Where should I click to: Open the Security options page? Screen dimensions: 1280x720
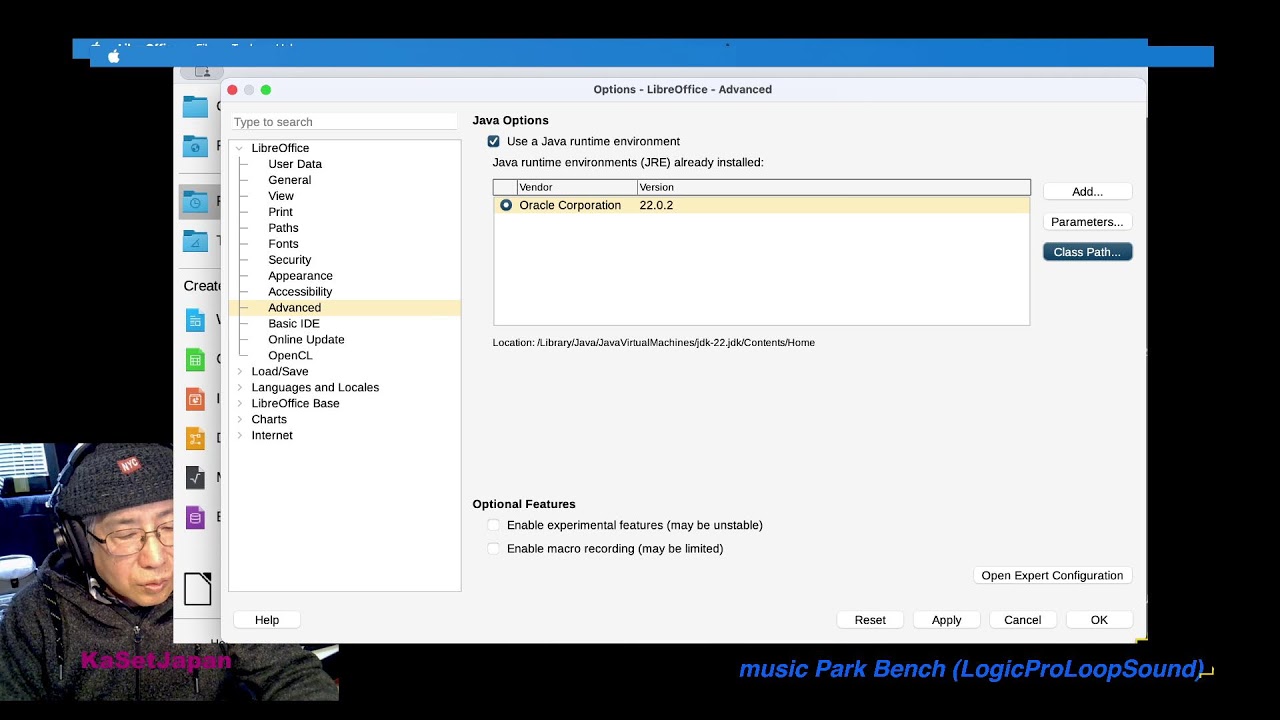tap(289, 260)
